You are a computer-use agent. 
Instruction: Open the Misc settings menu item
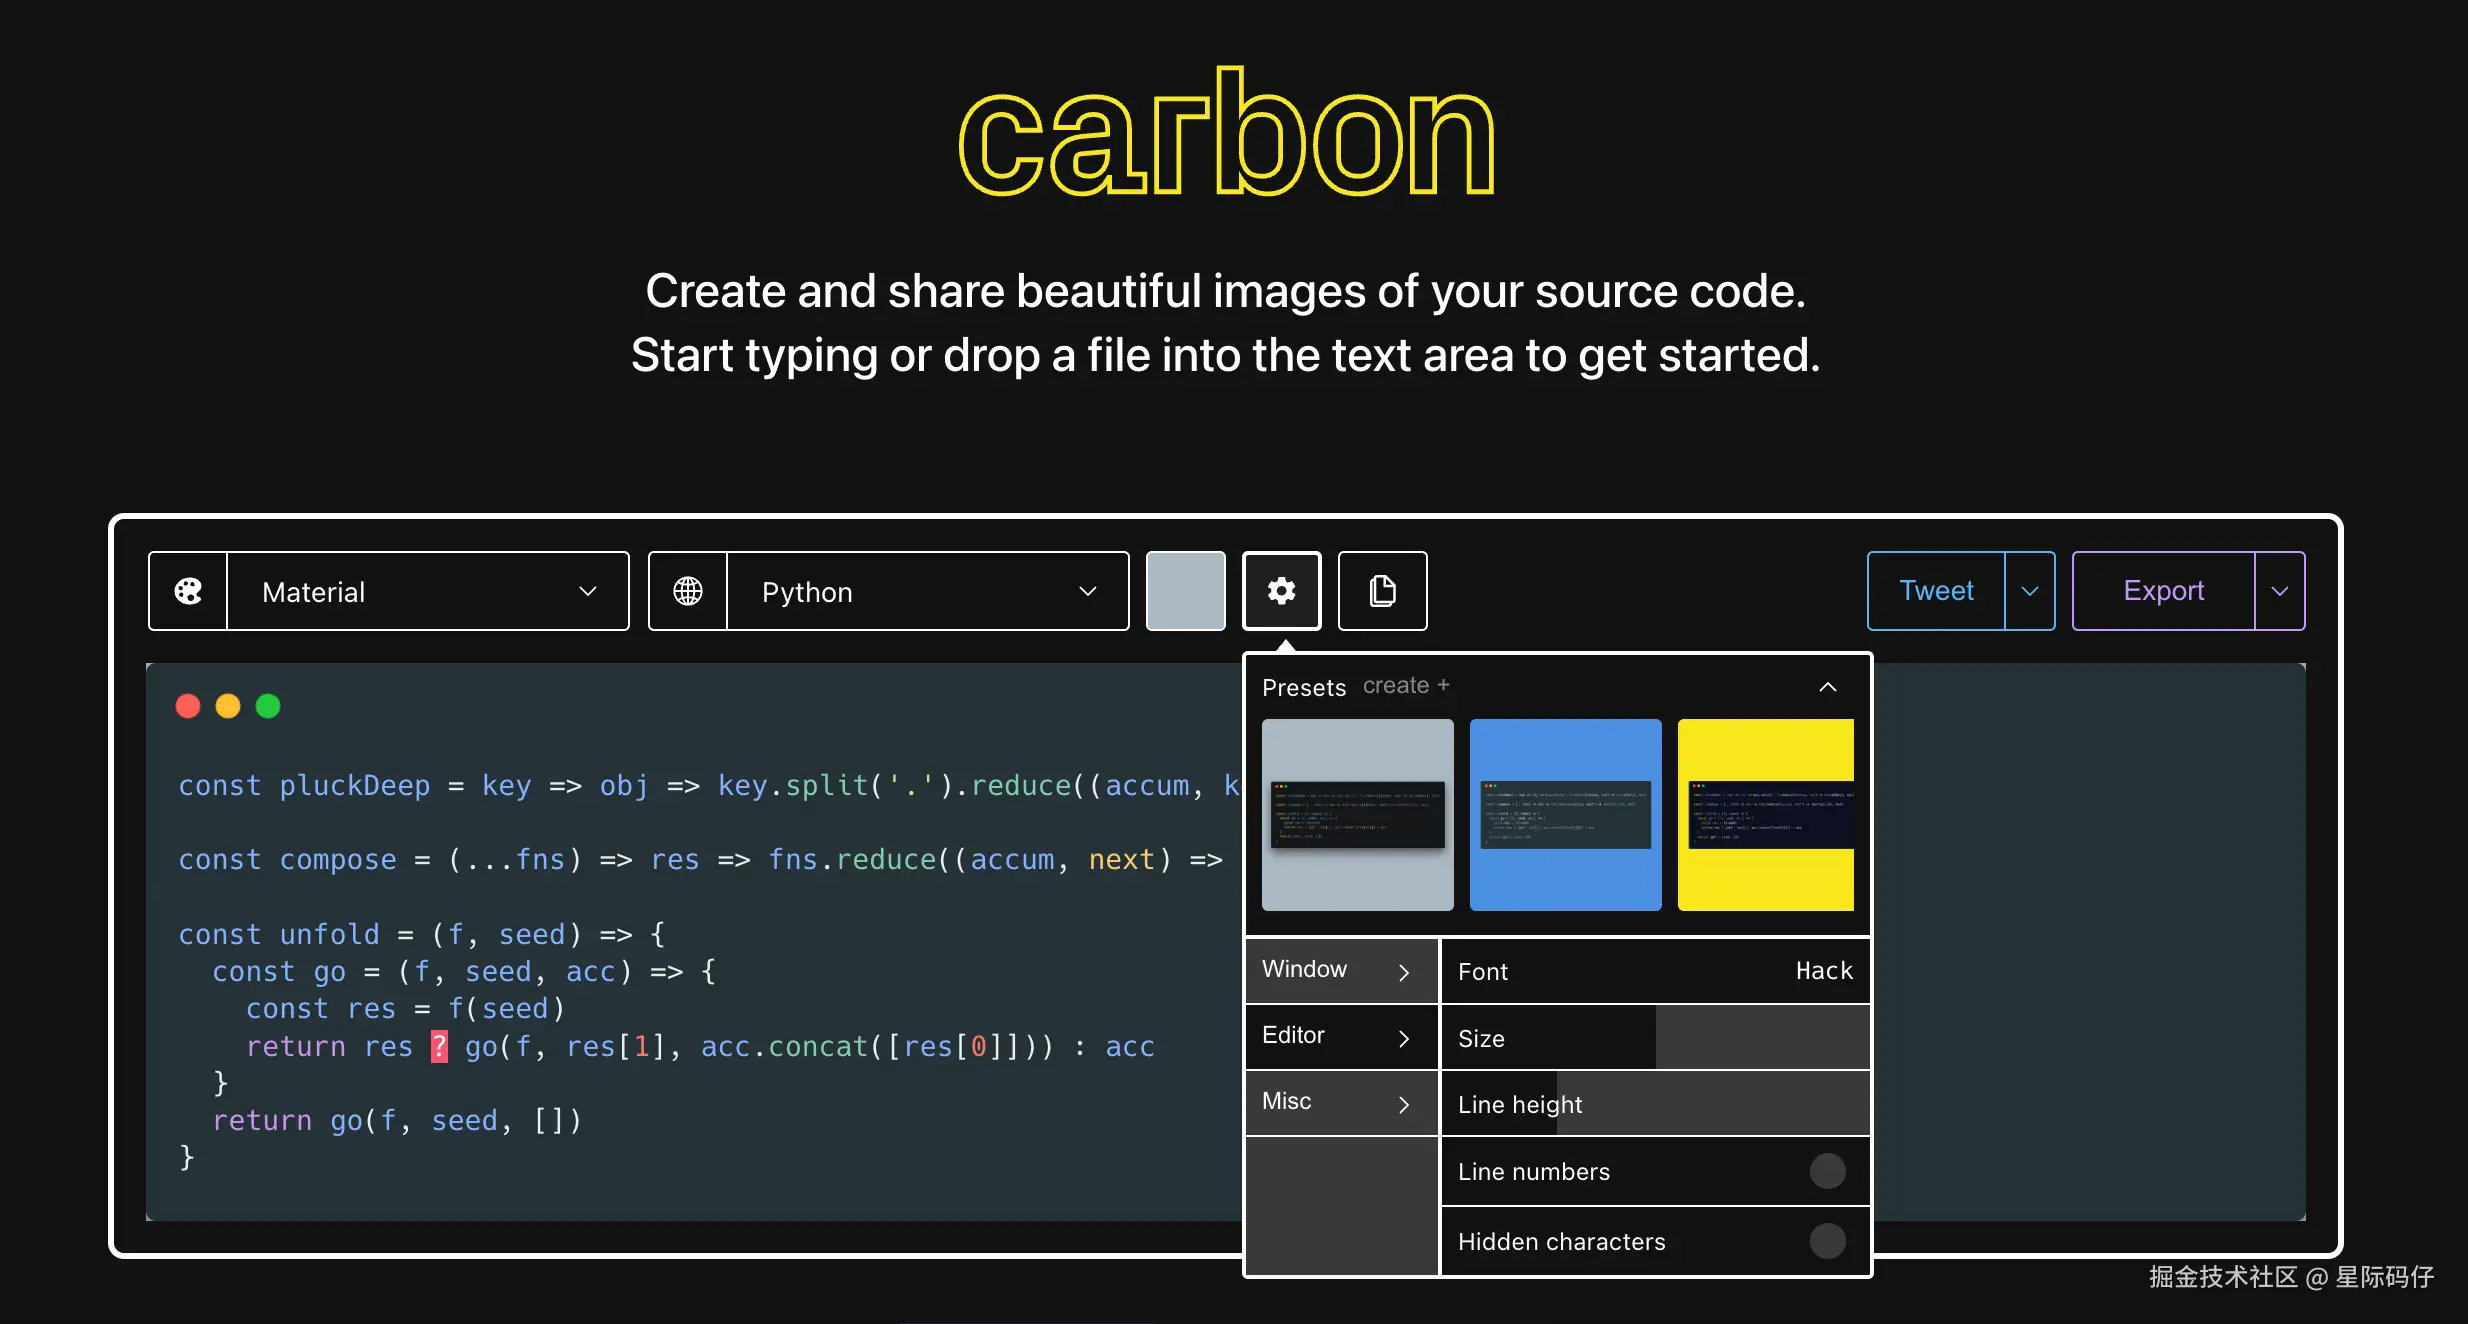(x=1340, y=1102)
